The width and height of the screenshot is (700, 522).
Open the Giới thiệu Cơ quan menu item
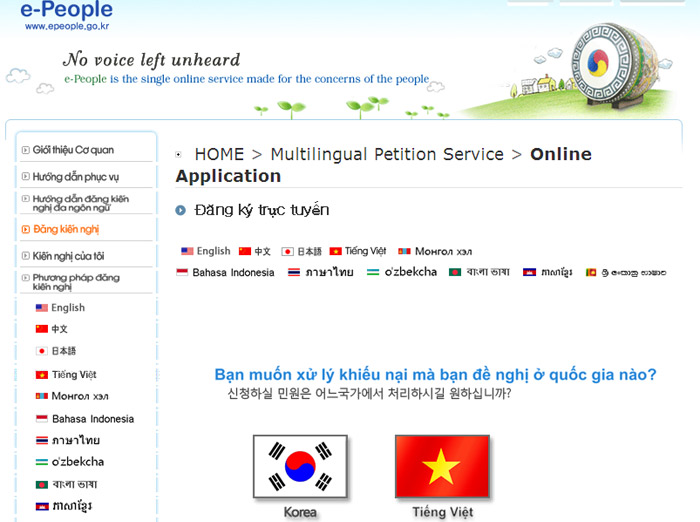(73, 150)
